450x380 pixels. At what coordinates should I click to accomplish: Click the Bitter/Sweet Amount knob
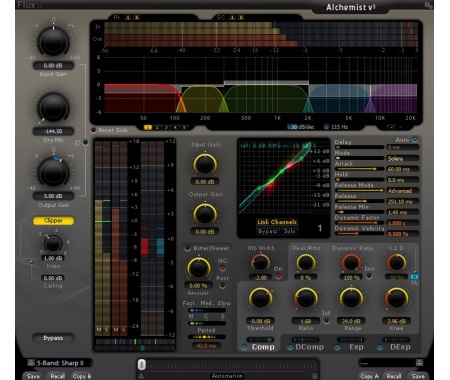(198, 268)
